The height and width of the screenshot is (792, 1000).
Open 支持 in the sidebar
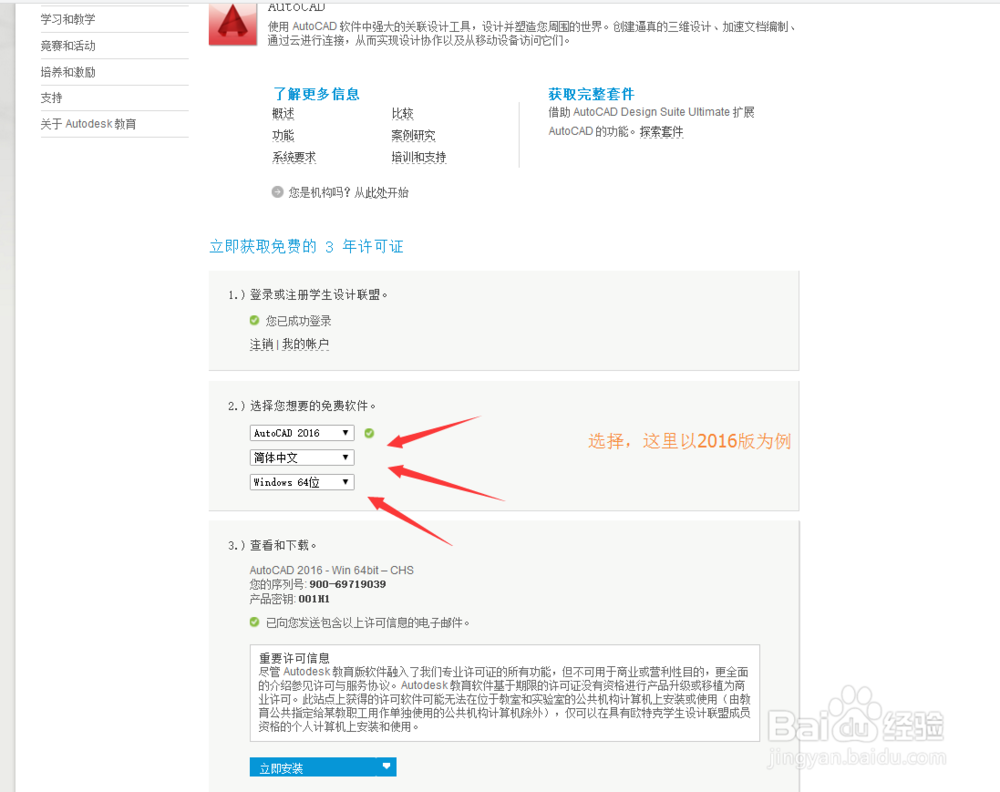tap(52, 98)
